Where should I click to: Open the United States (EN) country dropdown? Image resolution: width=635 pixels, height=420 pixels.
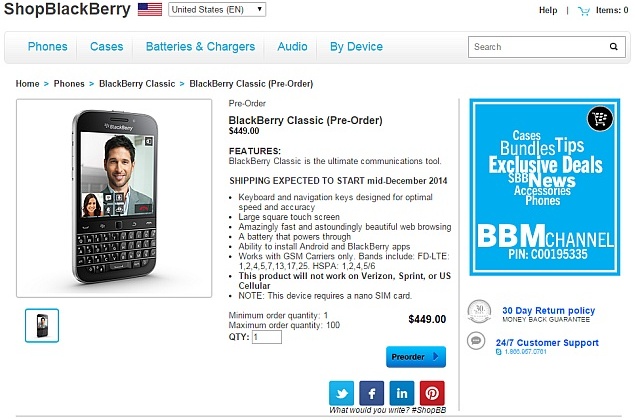click(x=217, y=9)
